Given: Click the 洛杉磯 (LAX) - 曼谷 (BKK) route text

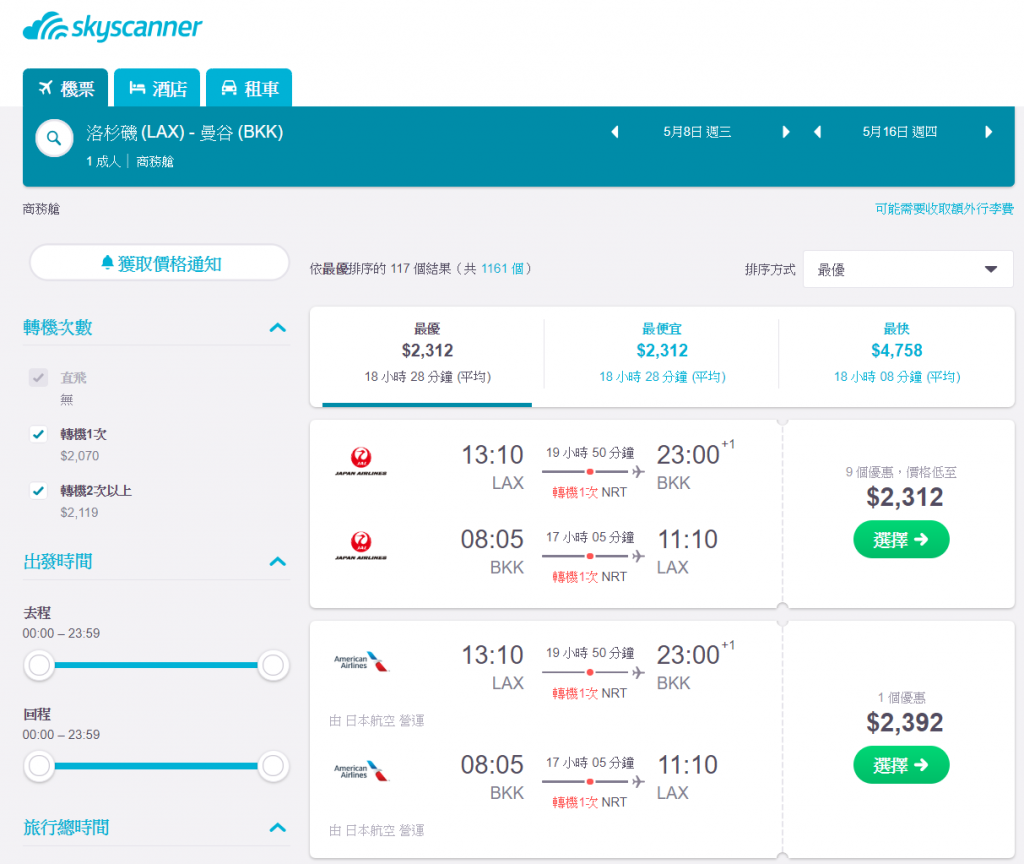Looking at the screenshot, I should pyautogui.click(x=185, y=132).
